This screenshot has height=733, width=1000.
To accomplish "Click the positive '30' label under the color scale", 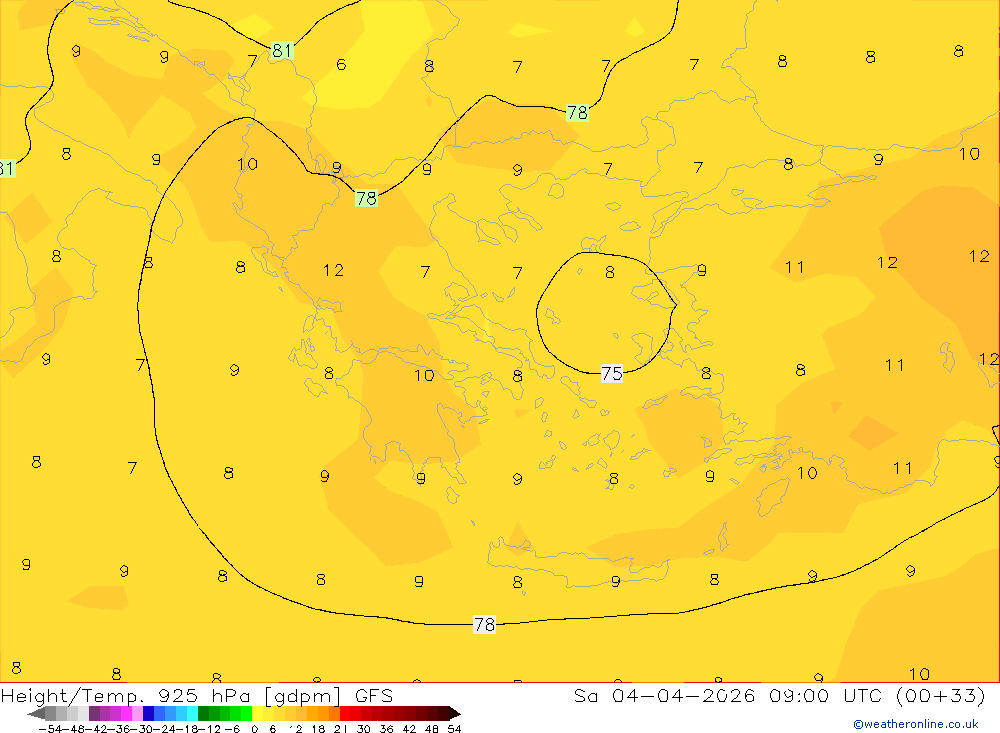I will pos(364,729).
